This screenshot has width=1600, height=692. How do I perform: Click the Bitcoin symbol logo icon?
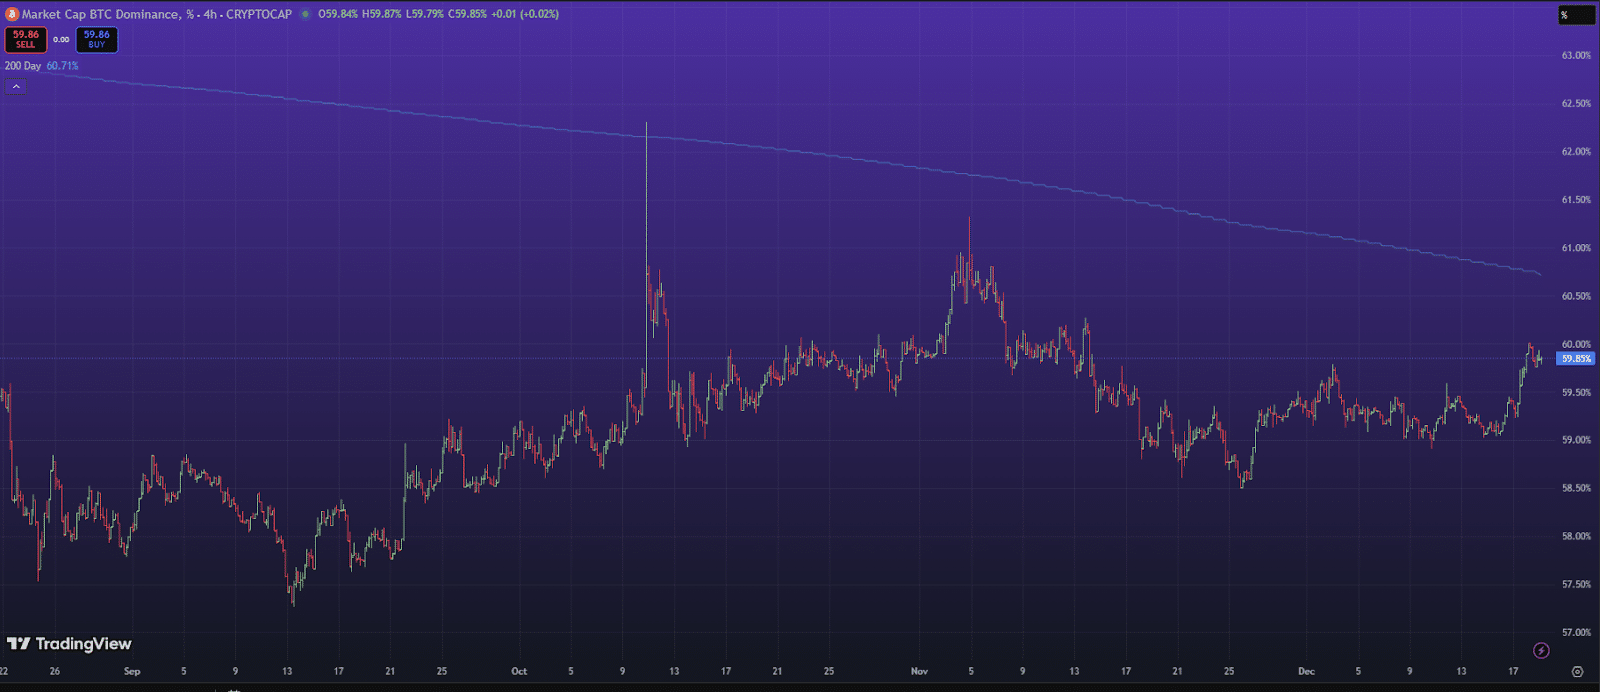click(x=12, y=14)
